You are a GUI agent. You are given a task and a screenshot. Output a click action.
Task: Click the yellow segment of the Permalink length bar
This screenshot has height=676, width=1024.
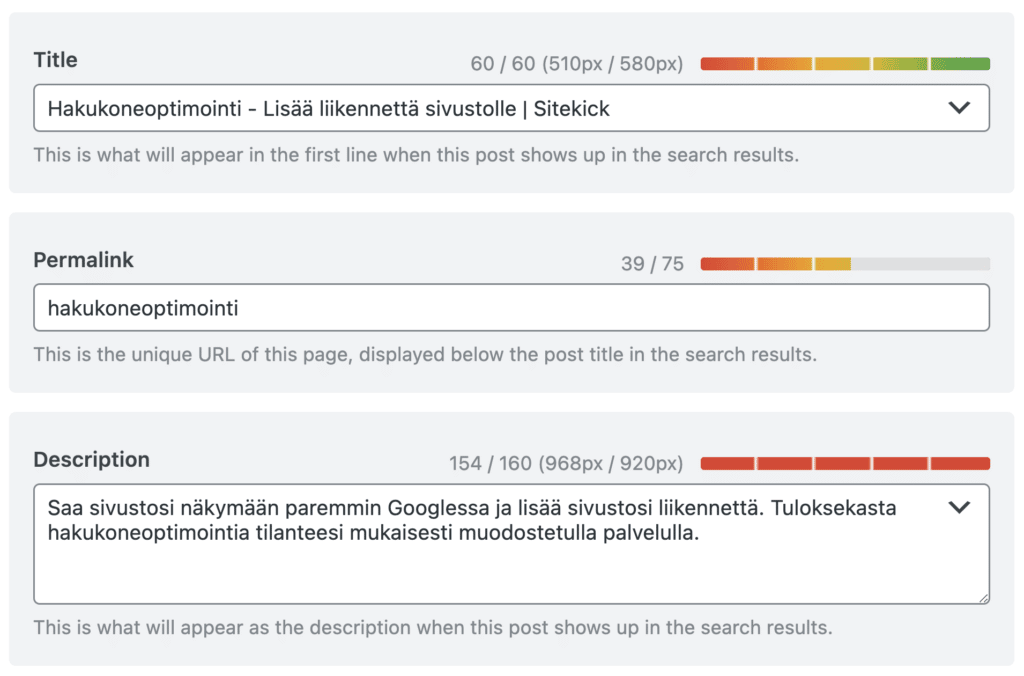833,263
